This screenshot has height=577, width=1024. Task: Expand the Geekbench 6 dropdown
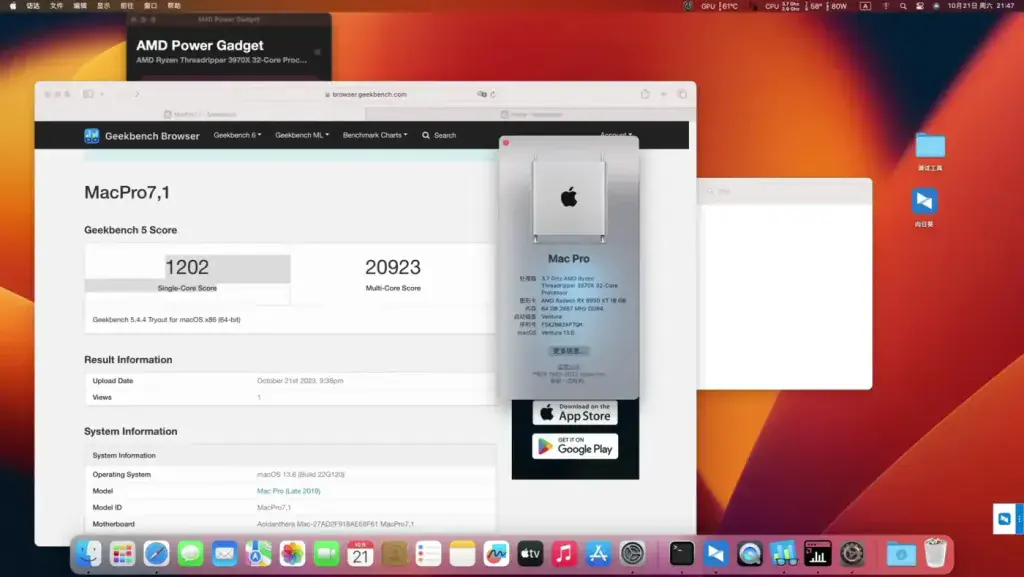237,135
